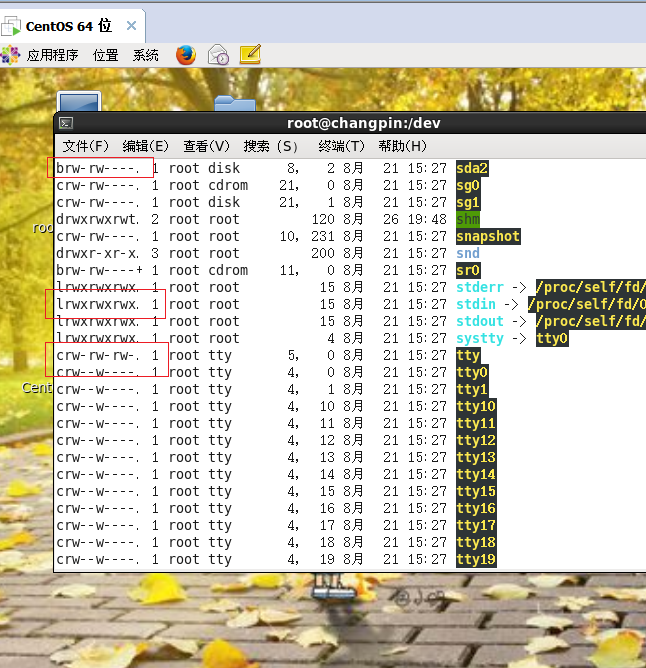
Task: Click the tty12 device name
Action: [476, 441]
